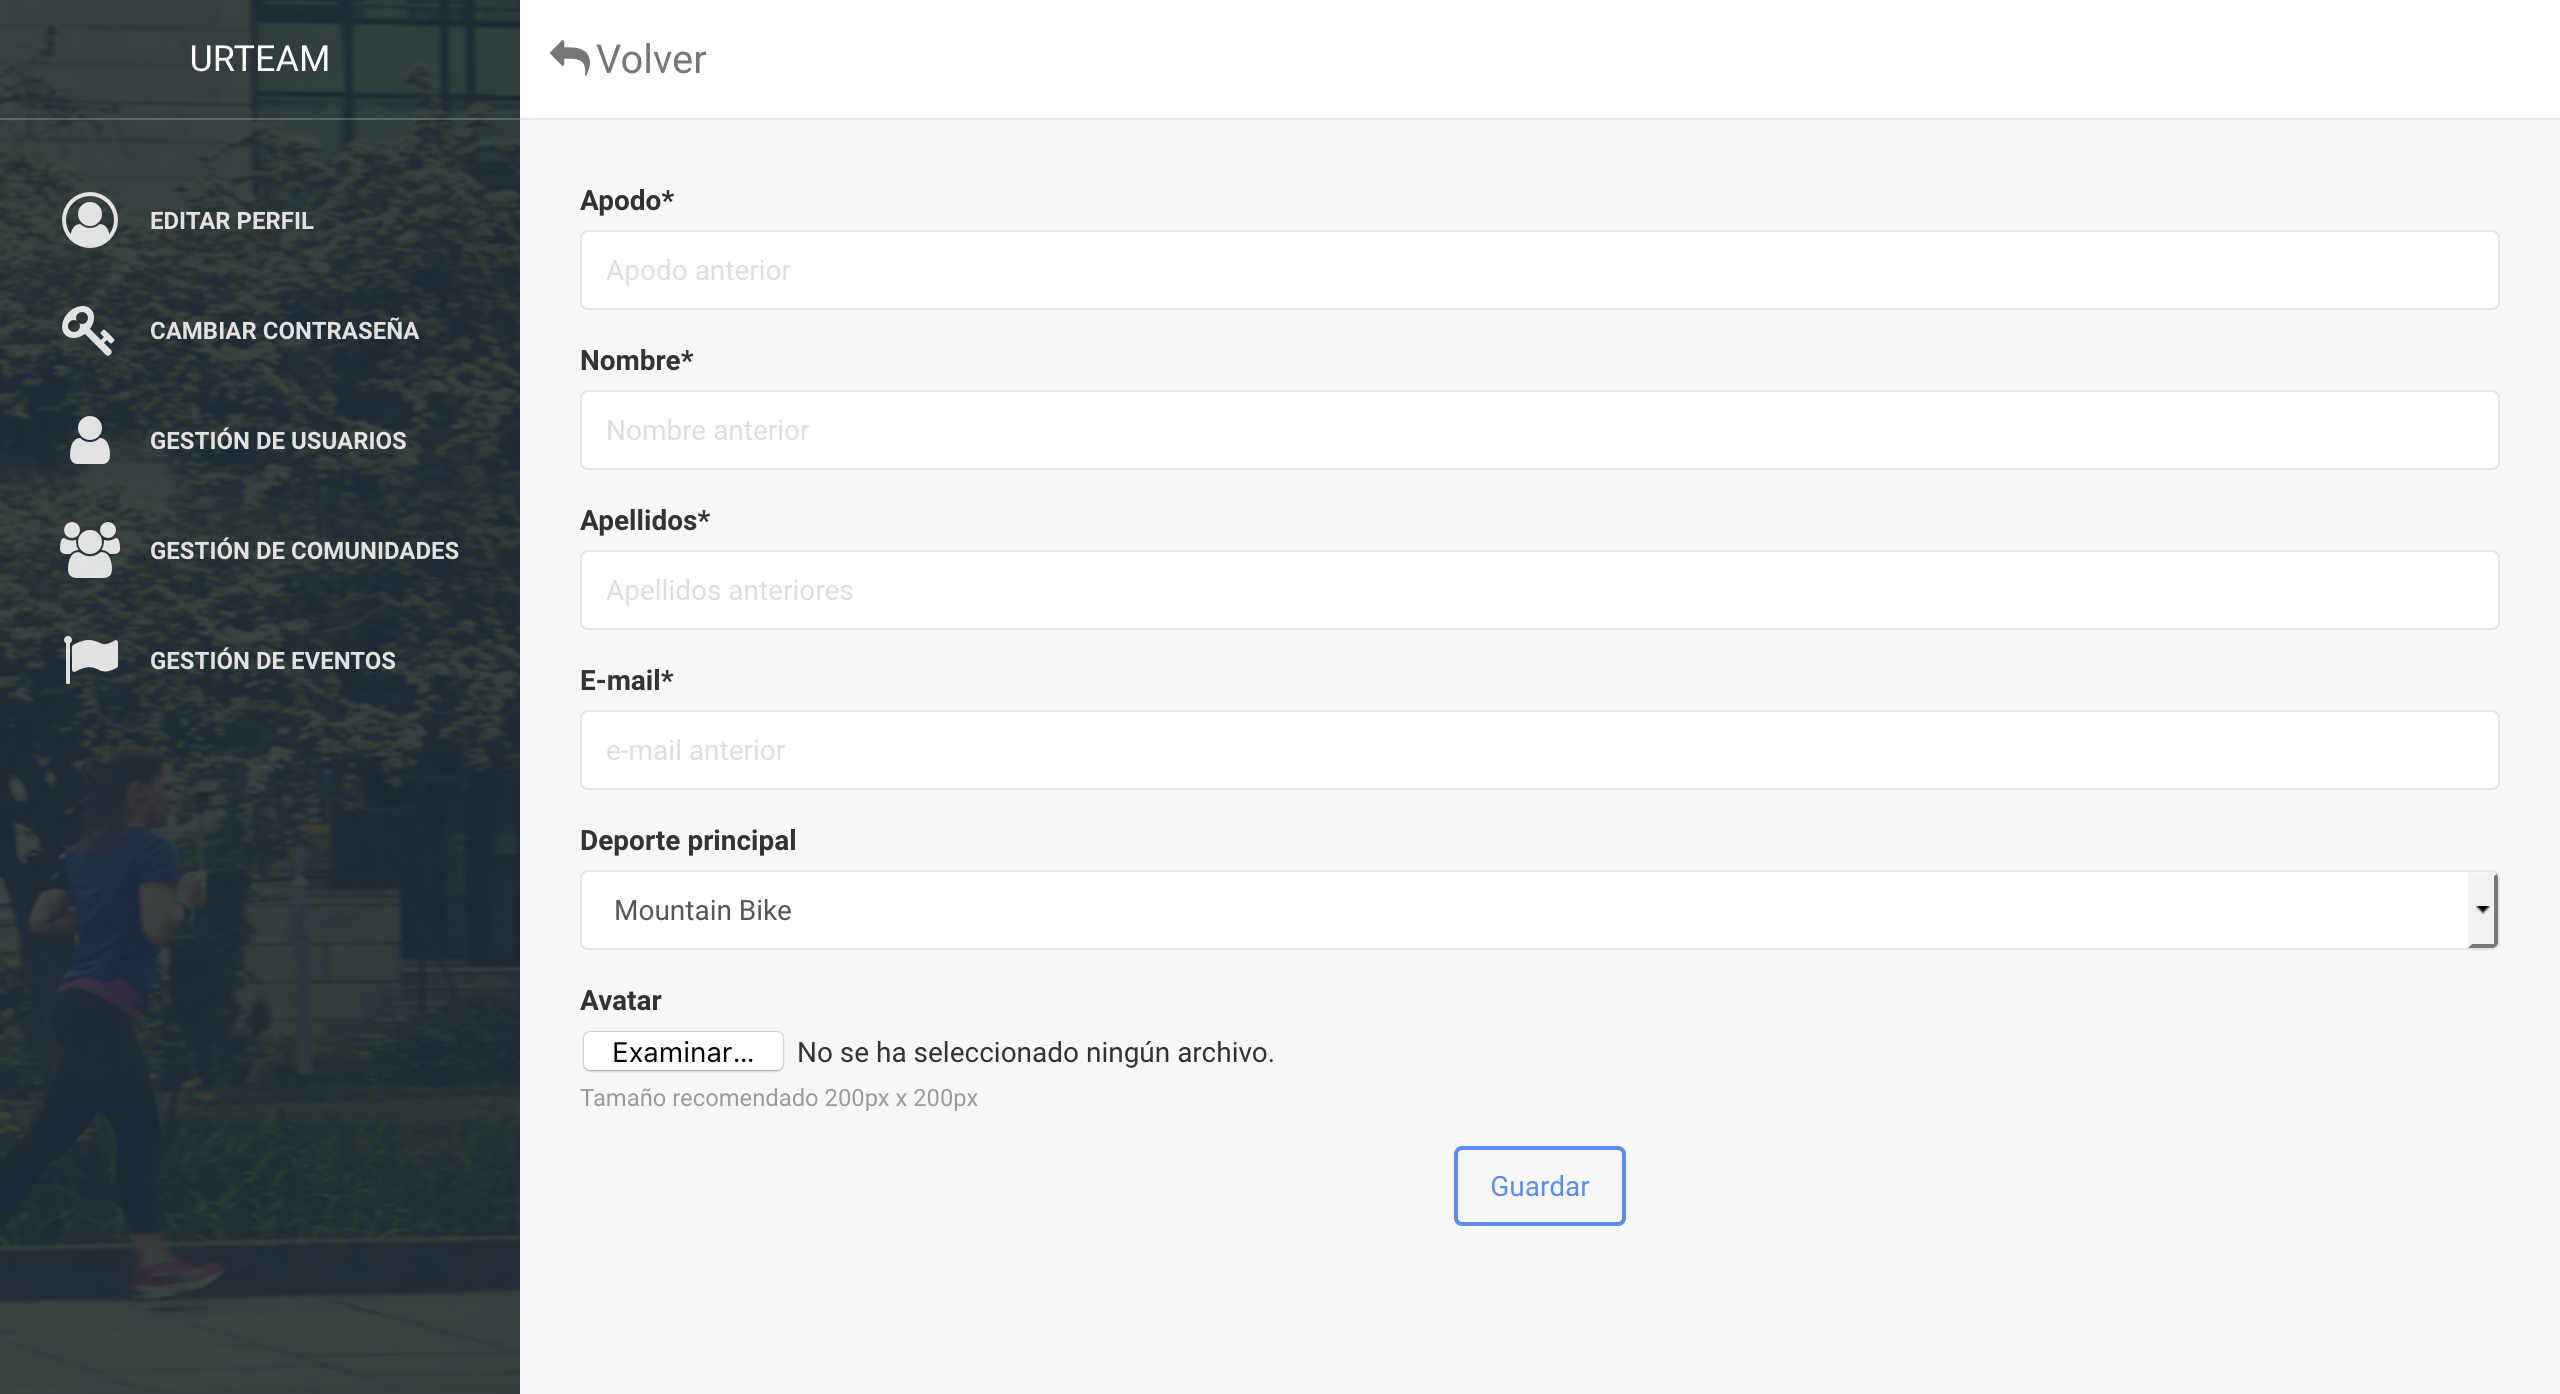
Task: Select the Mountain Bike combo box
Action: [x=1539, y=910]
